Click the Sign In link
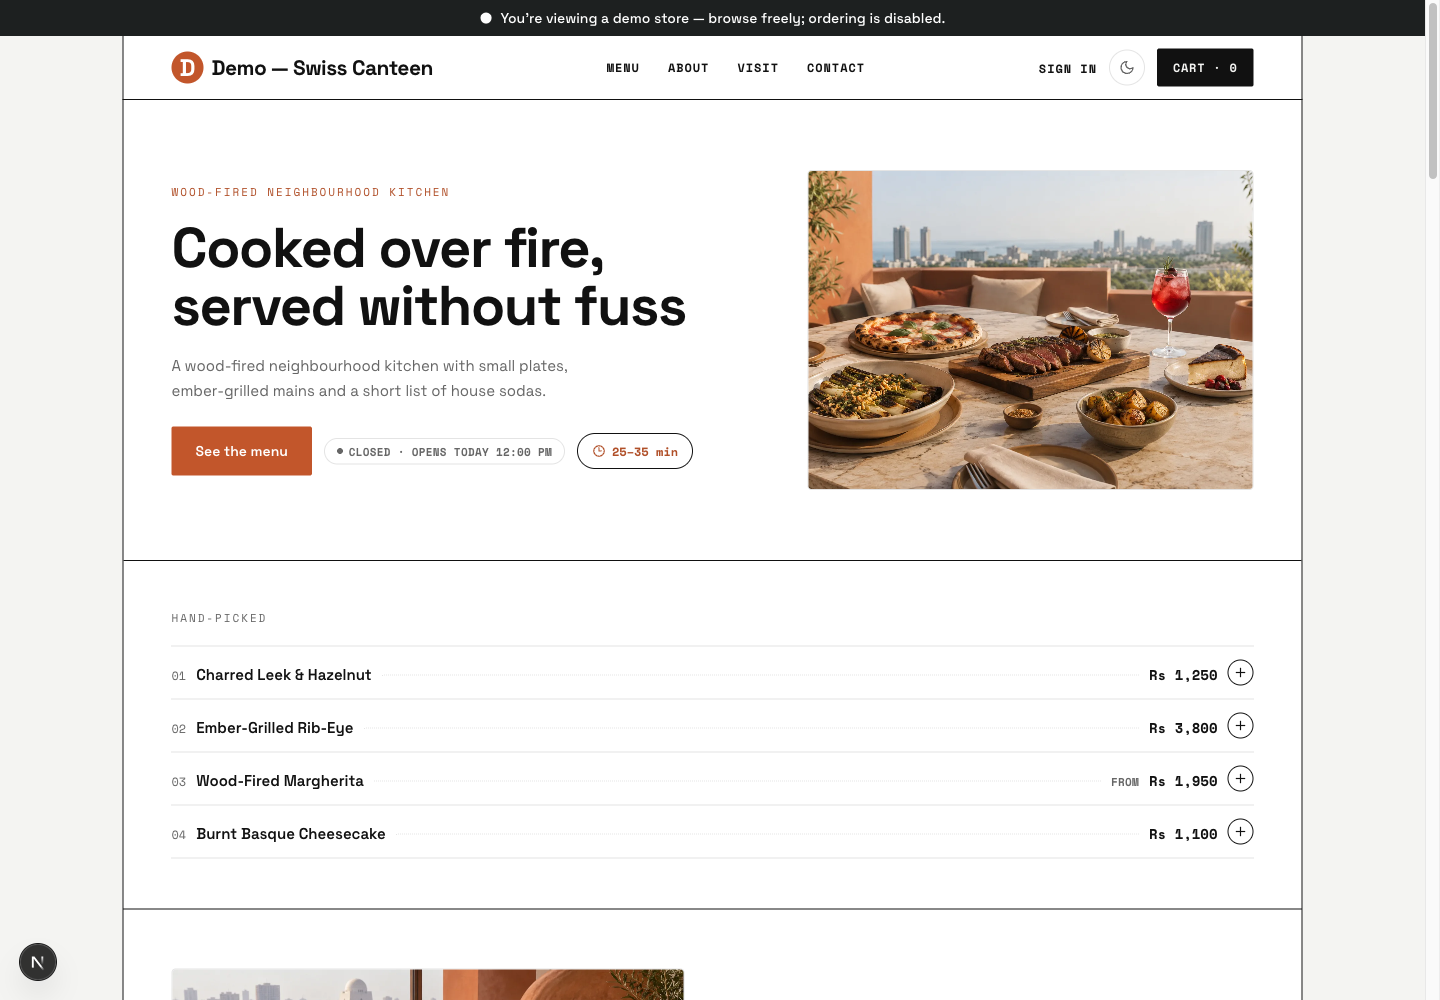The height and width of the screenshot is (1000, 1440). click(x=1067, y=69)
